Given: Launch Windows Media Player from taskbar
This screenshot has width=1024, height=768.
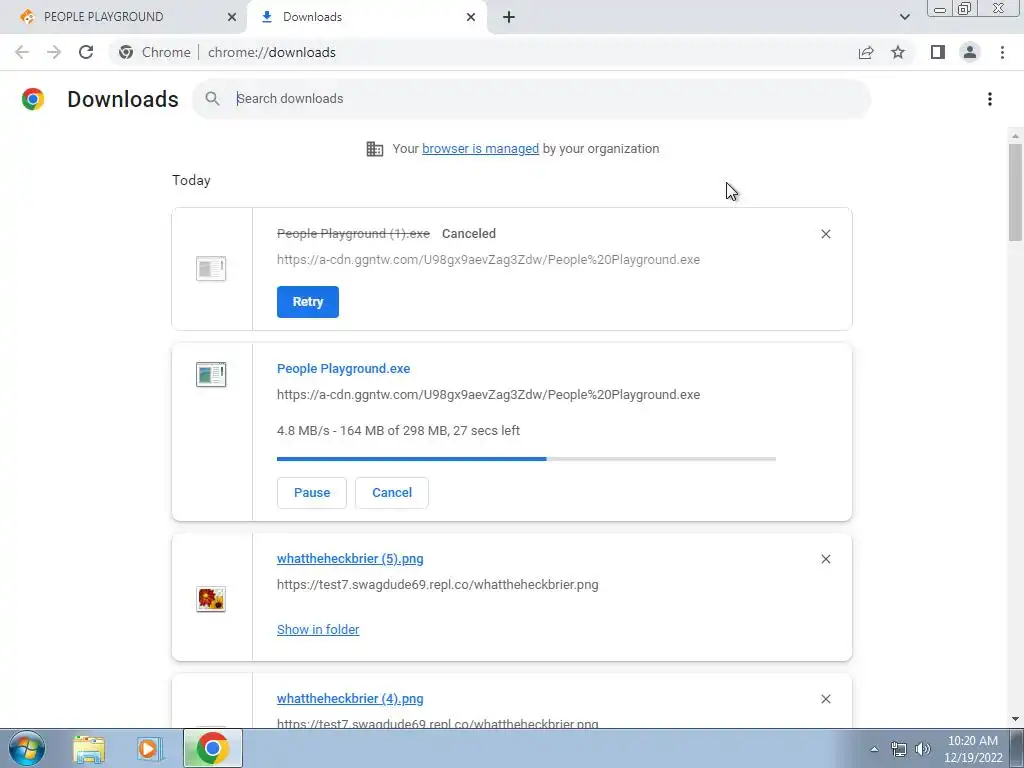Looking at the screenshot, I should pos(150,748).
